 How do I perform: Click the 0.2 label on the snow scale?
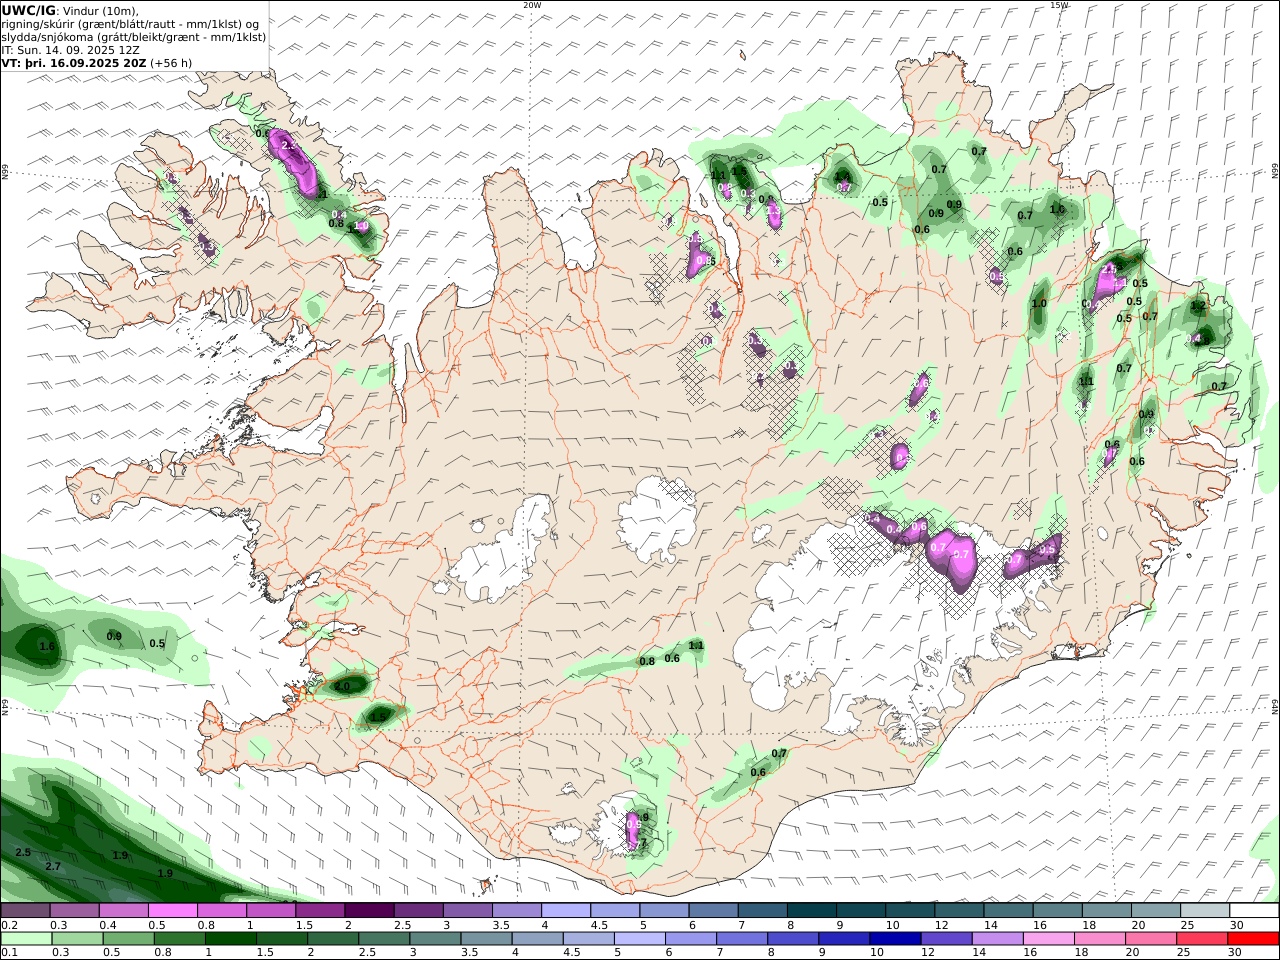point(9,925)
